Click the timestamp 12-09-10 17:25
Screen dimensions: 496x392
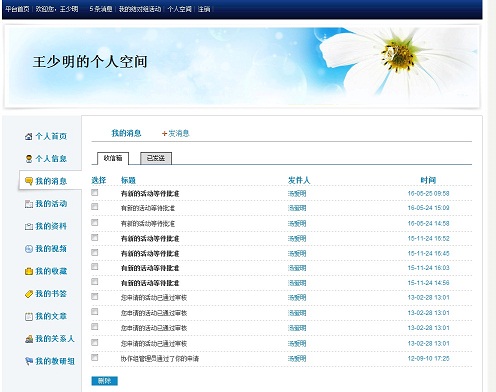[428, 359]
